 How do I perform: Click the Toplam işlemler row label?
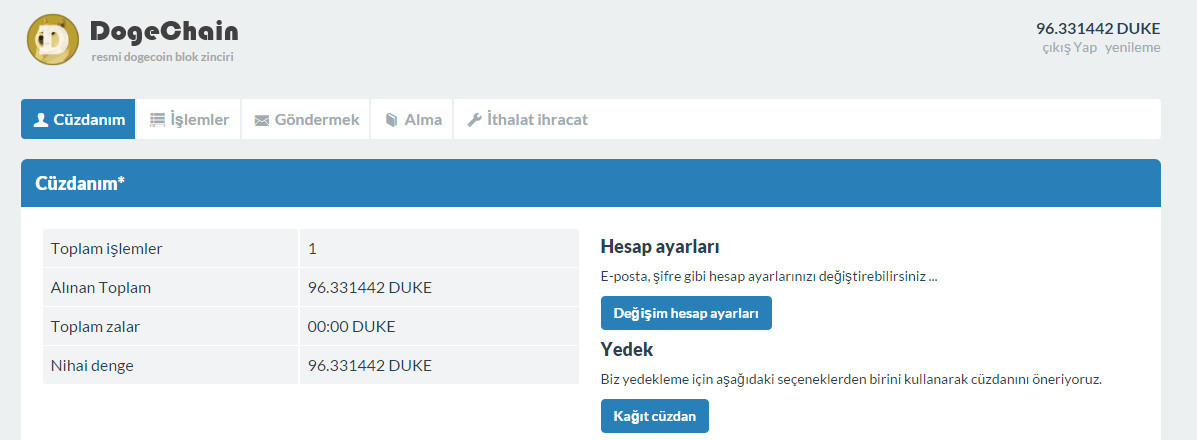point(106,249)
